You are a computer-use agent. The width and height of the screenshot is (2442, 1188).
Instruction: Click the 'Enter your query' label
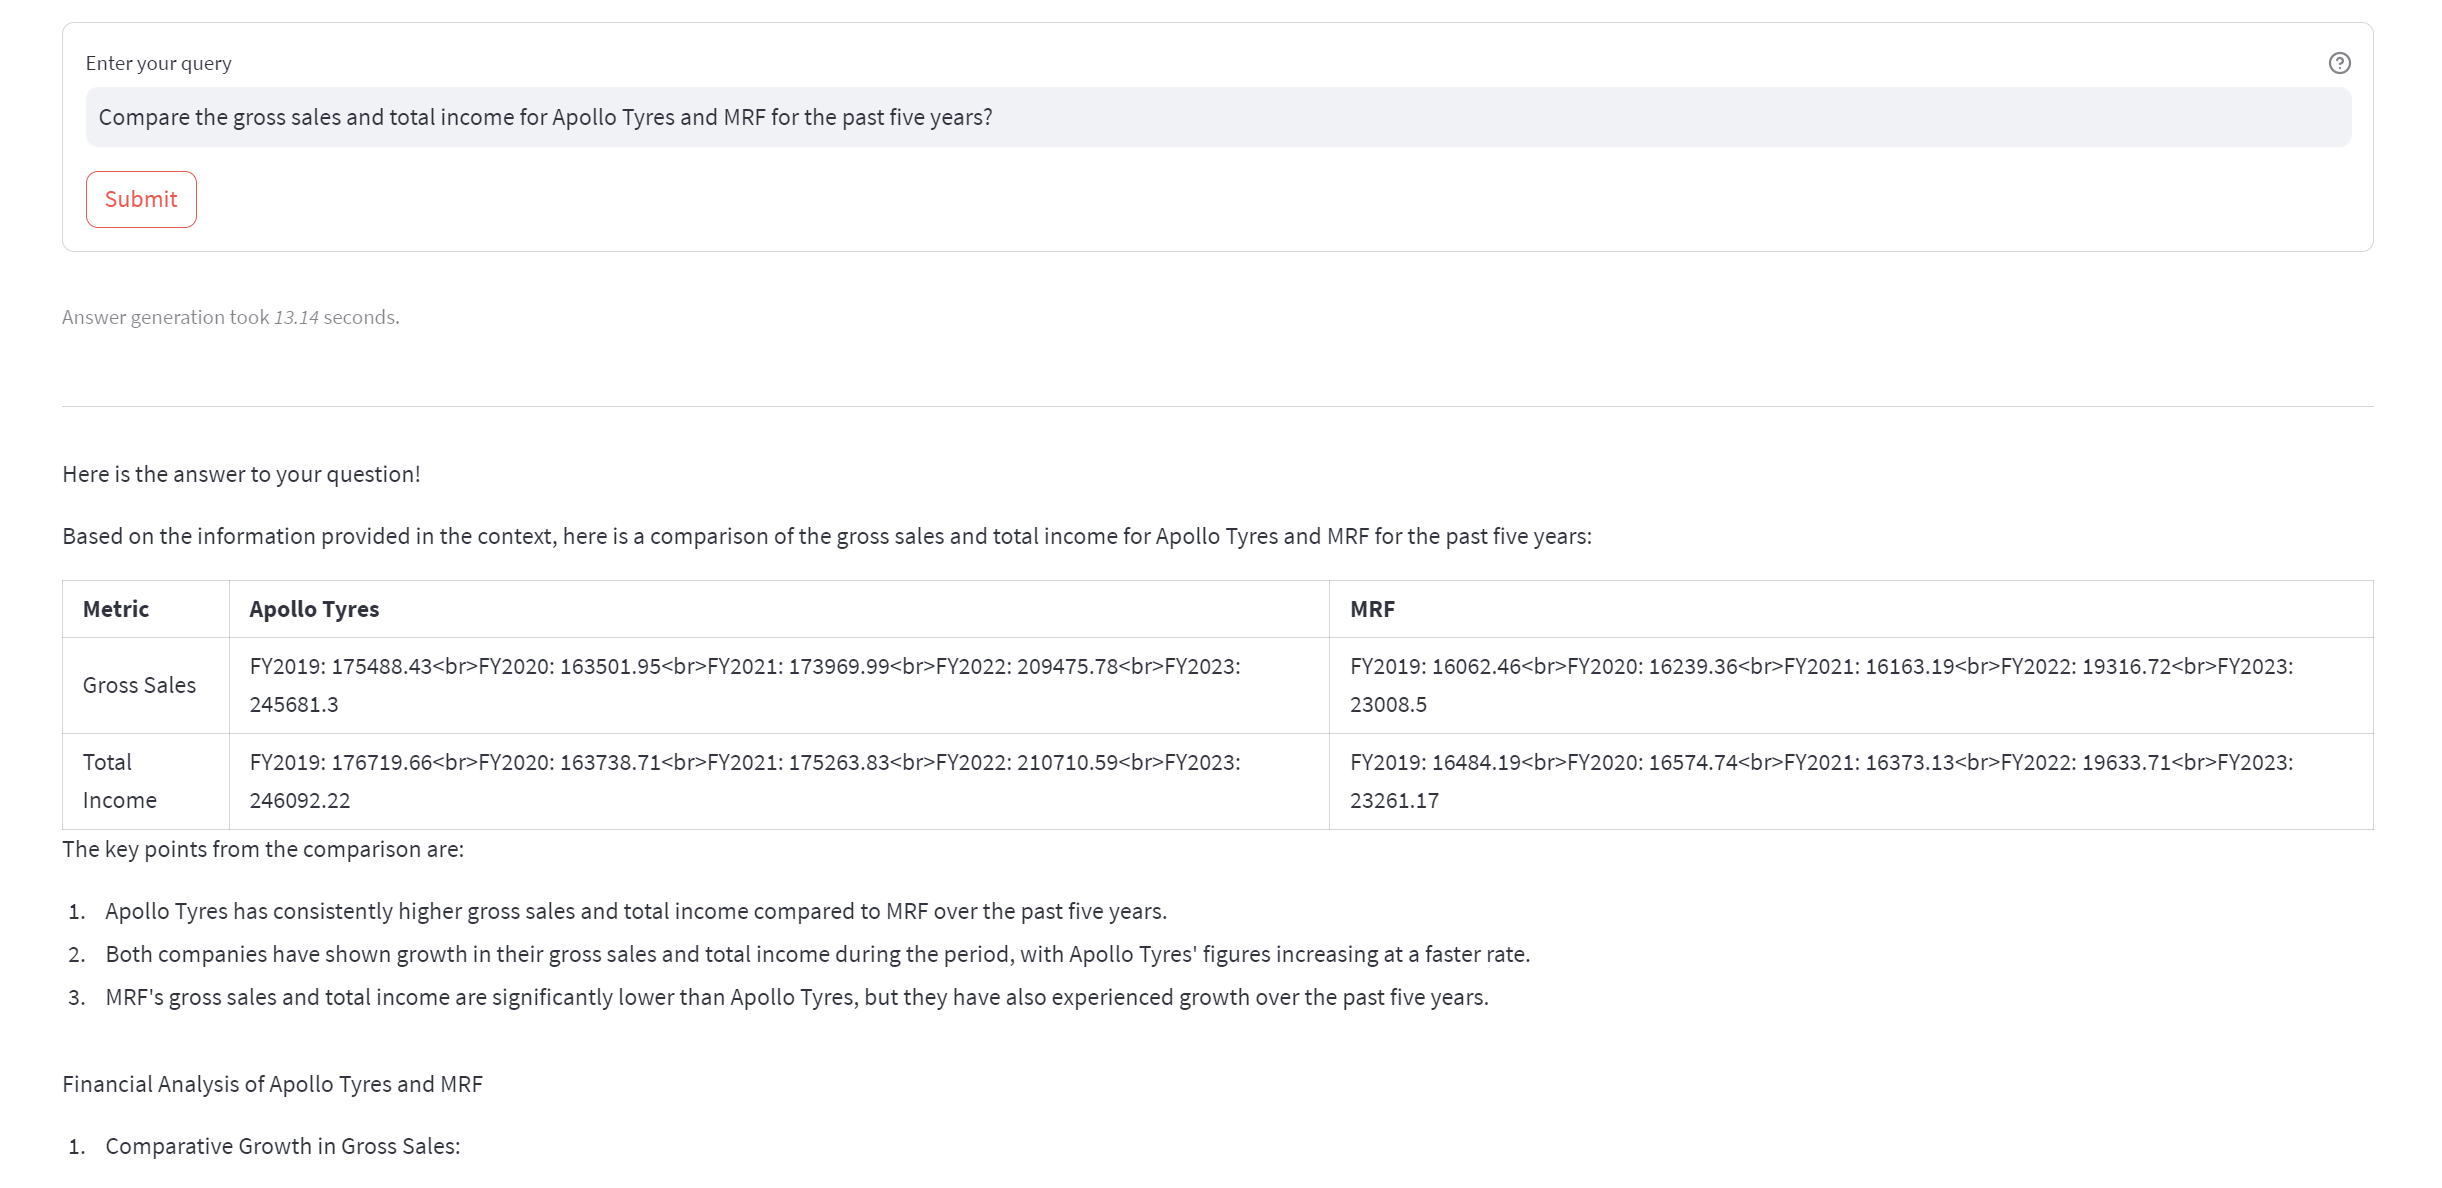pos(158,63)
